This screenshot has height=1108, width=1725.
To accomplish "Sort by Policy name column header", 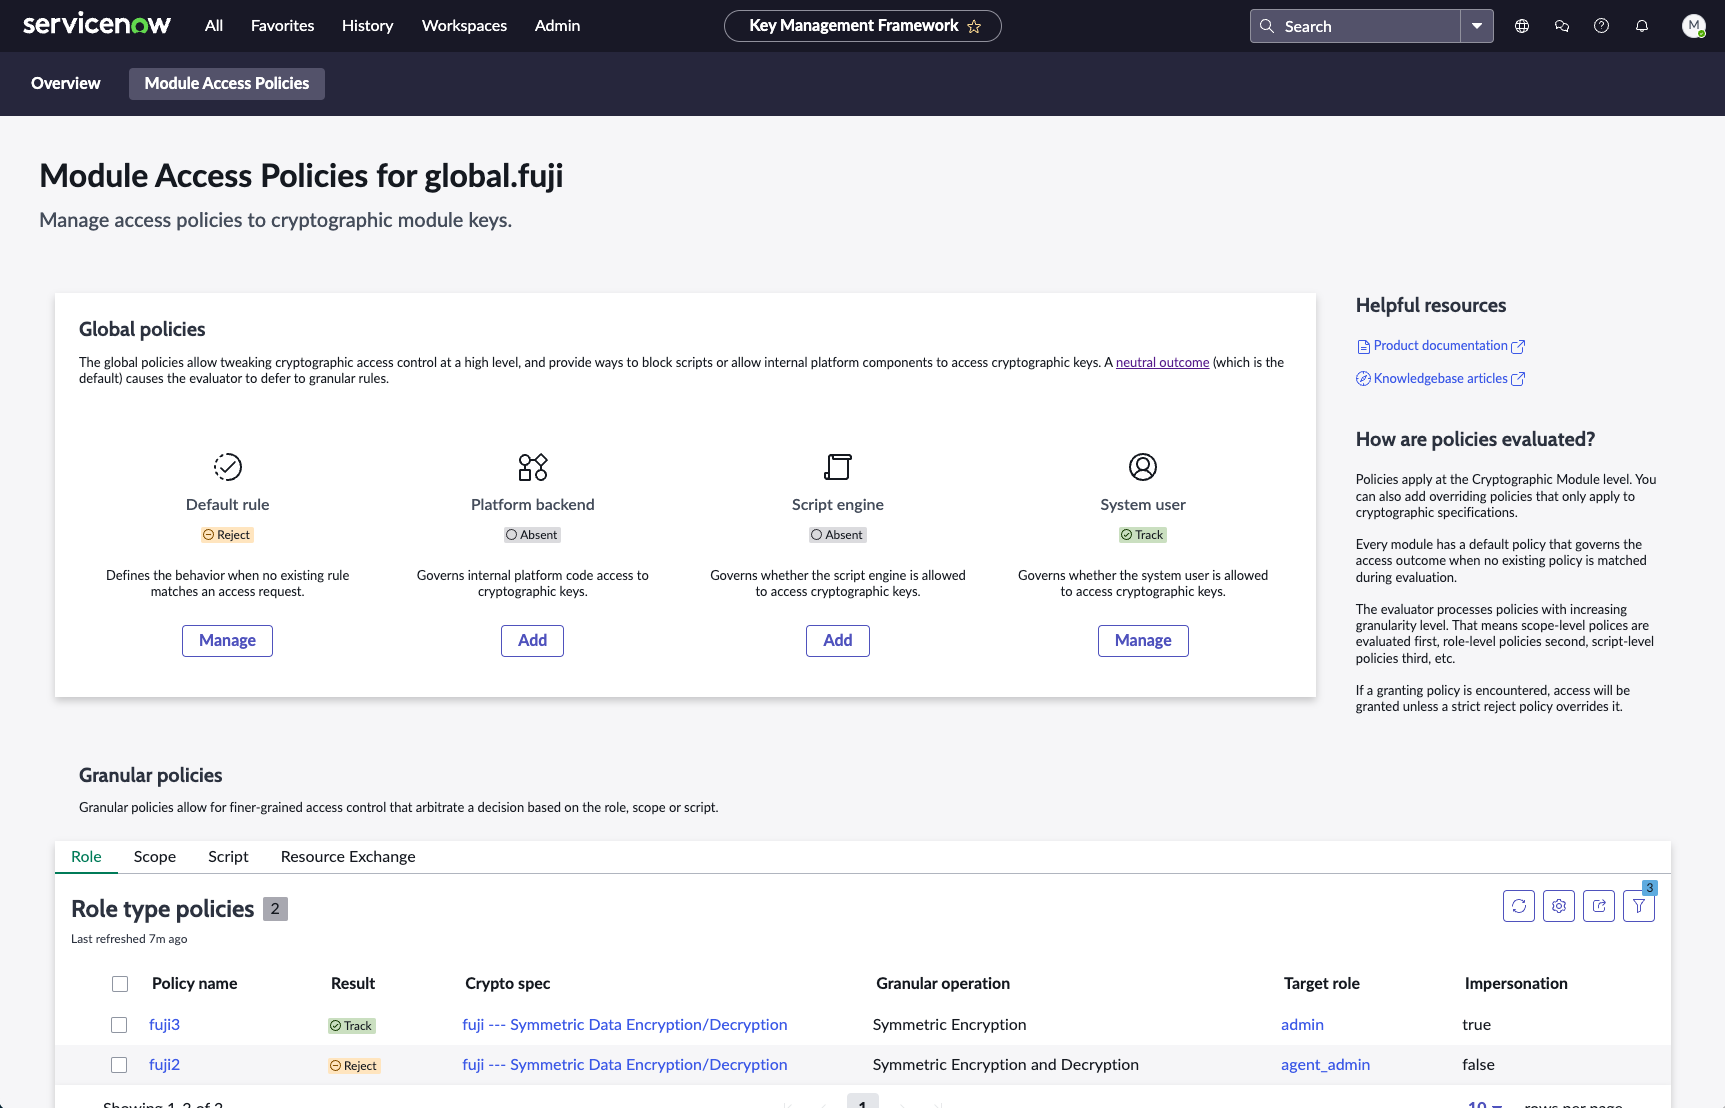I will [x=194, y=984].
